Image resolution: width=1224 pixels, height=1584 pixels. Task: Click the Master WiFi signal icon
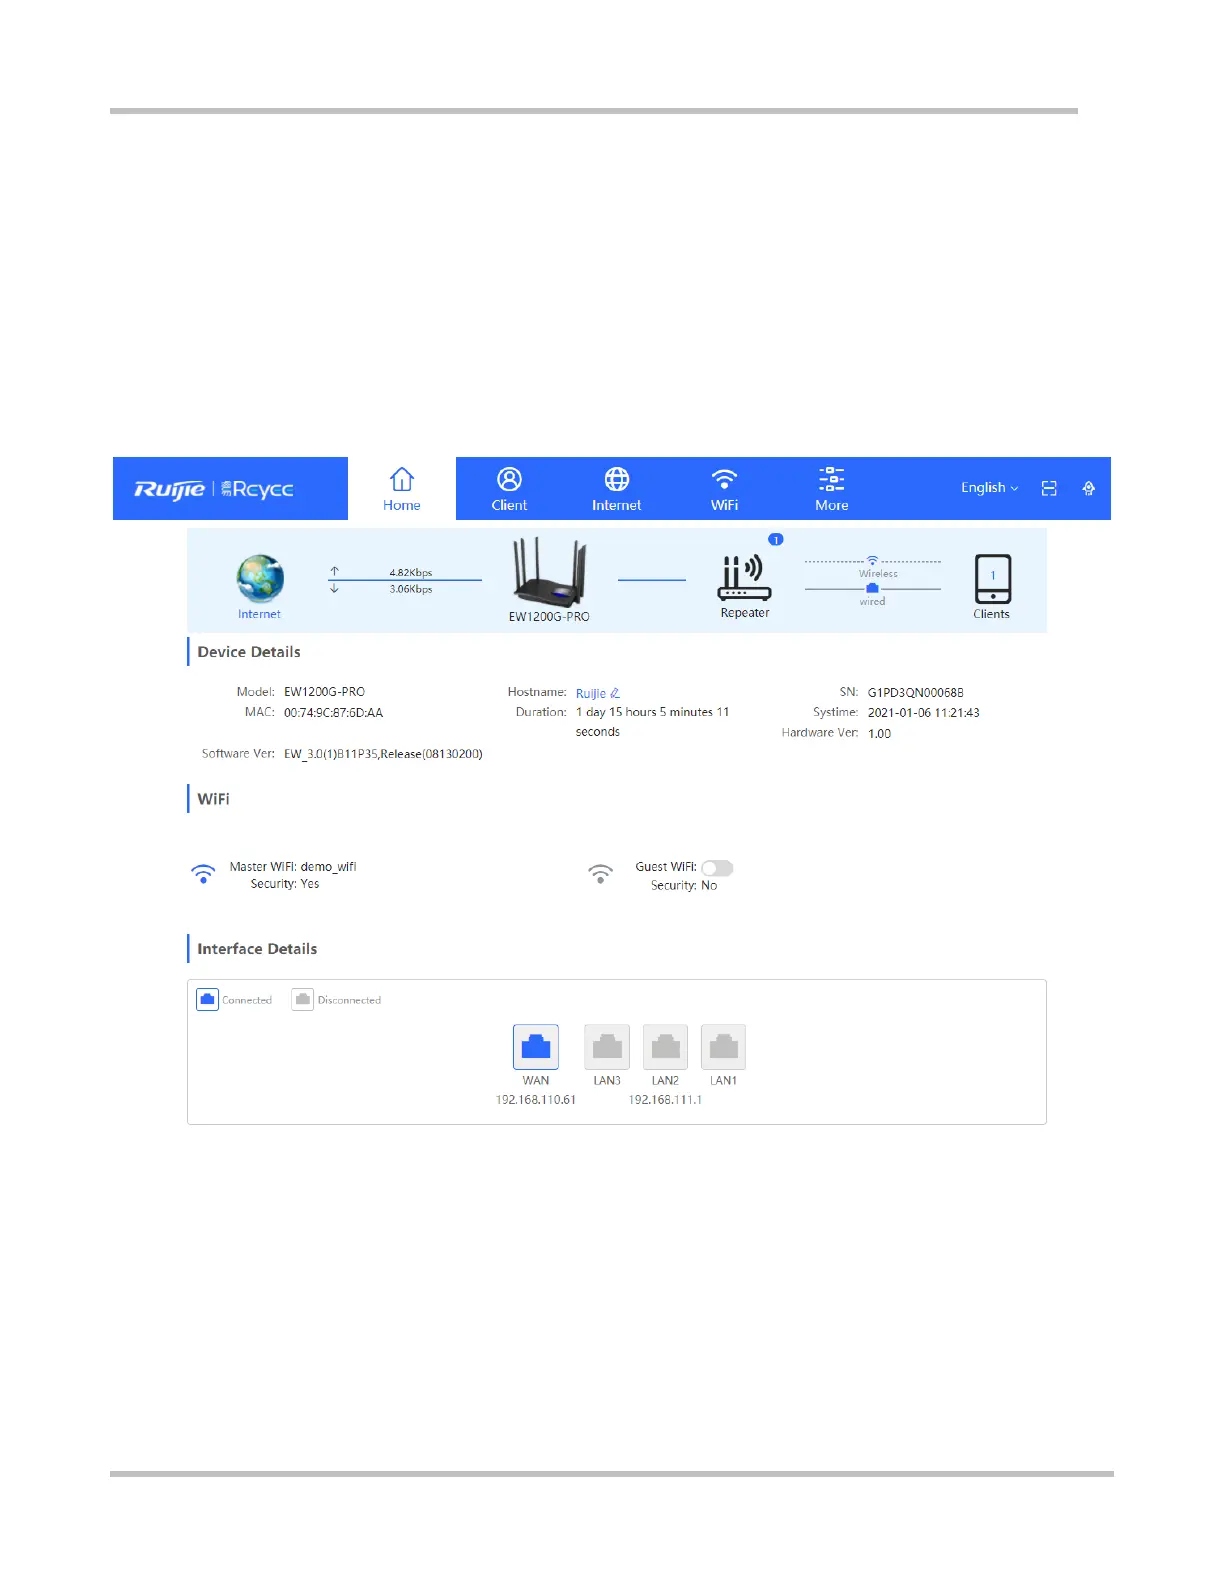point(203,874)
